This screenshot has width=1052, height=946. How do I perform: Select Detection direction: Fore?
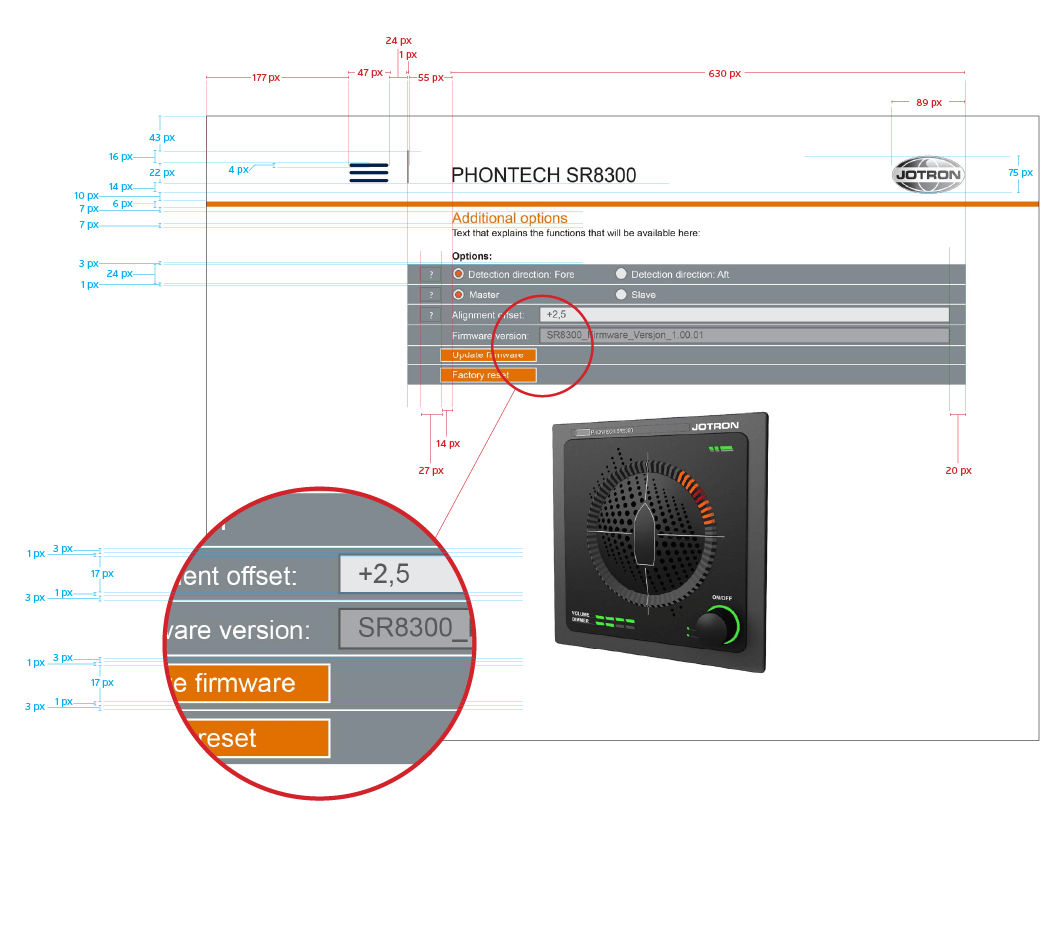[x=459, y=274]
